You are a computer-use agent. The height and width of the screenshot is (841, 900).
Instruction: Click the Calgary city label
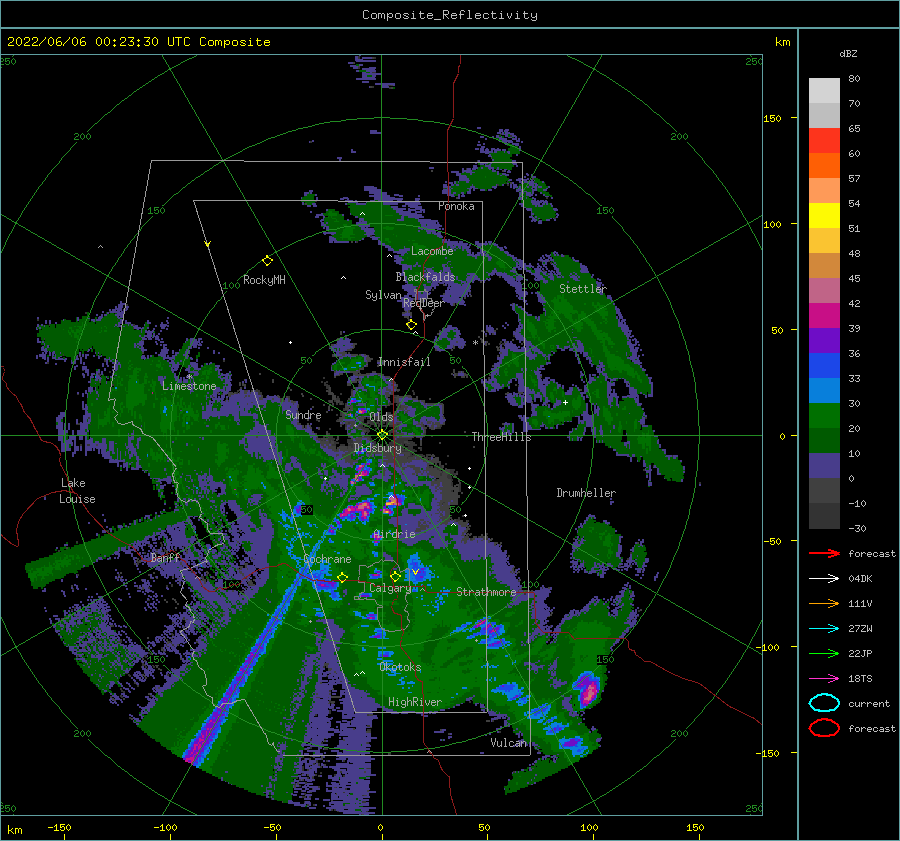[390, 588]
